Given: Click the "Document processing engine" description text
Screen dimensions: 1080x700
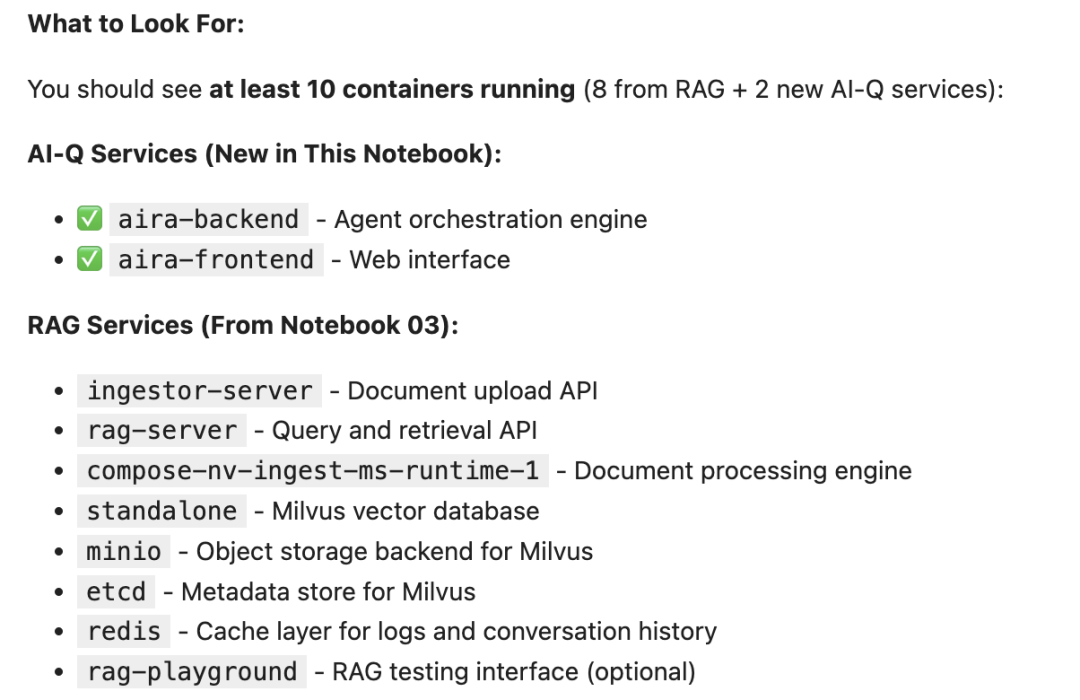Looking at the screenshot, I should pyautogui.click(x=743, y=471).
